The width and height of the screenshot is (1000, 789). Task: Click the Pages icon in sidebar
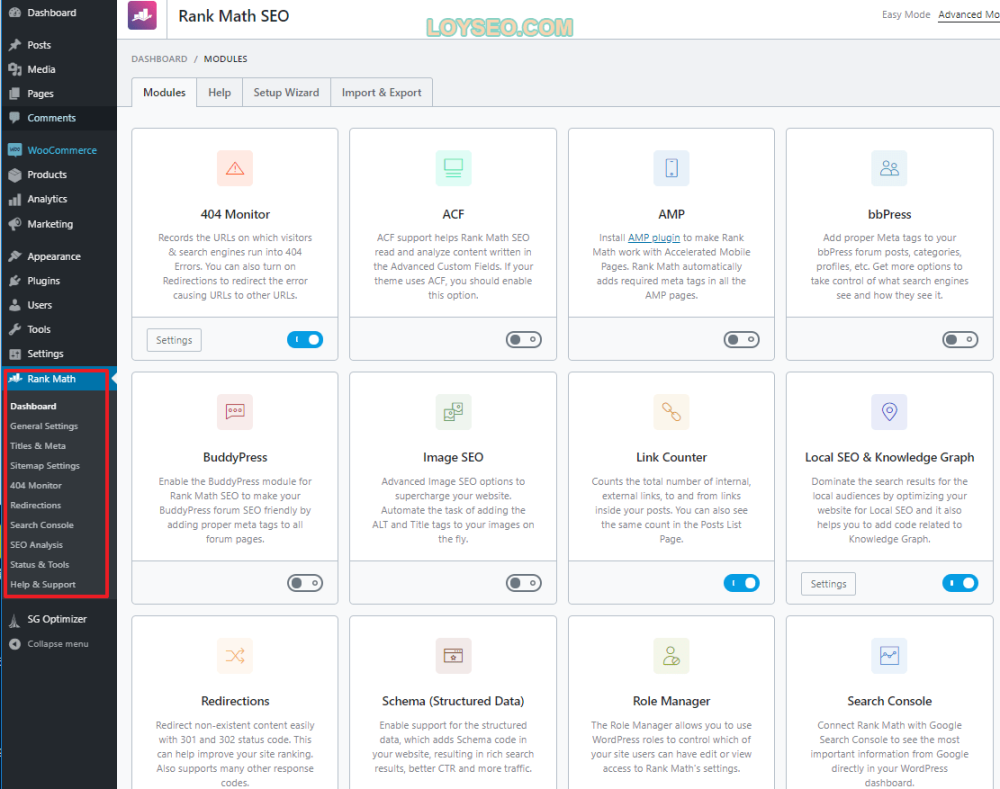[x=15, y=93]
